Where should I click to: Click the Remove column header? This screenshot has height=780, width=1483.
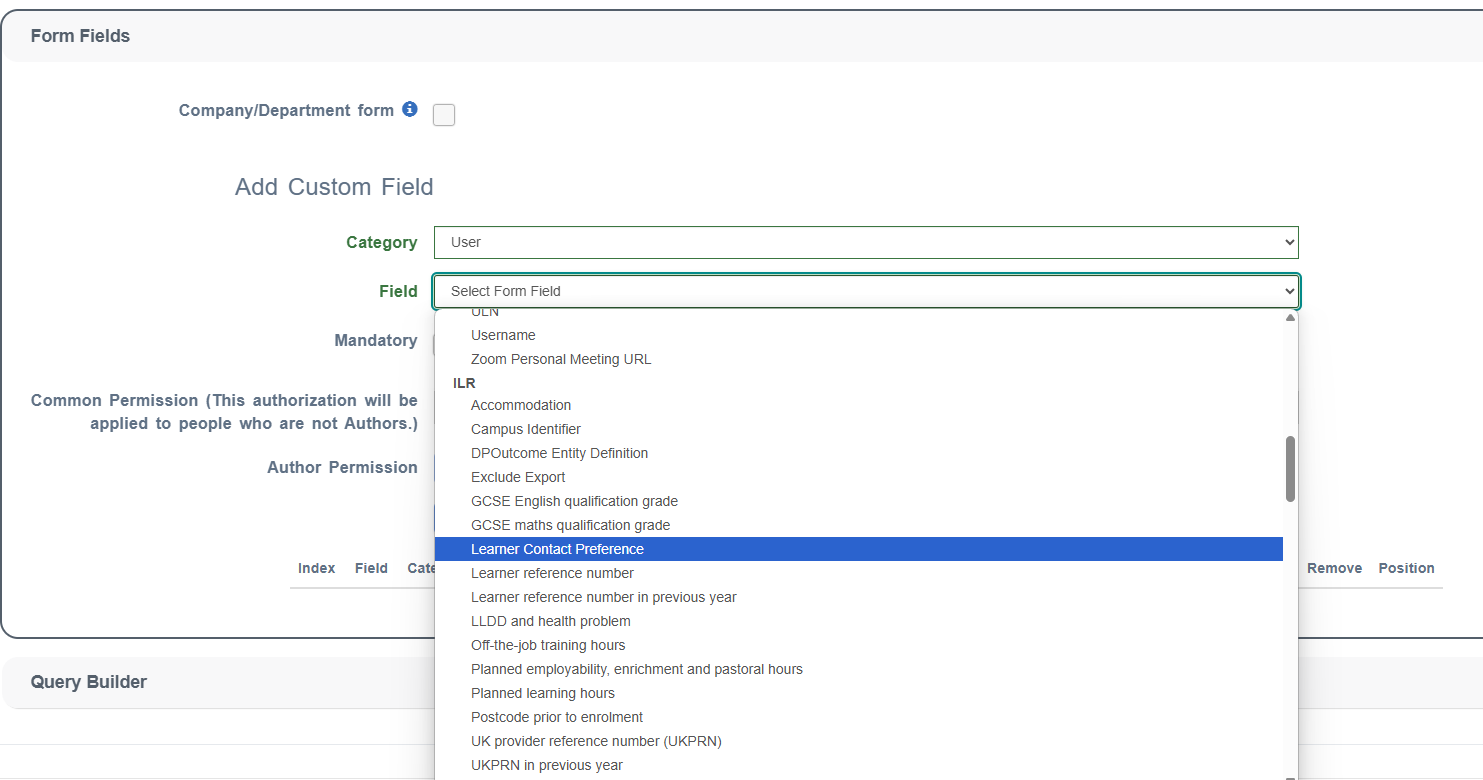coord(1335,568)
